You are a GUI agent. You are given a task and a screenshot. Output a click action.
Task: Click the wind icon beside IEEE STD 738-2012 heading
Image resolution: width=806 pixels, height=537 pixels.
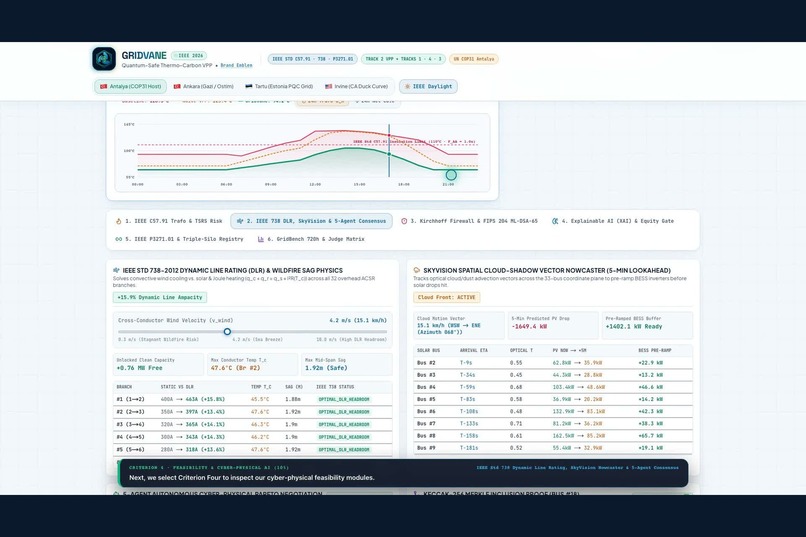(116, 270)
